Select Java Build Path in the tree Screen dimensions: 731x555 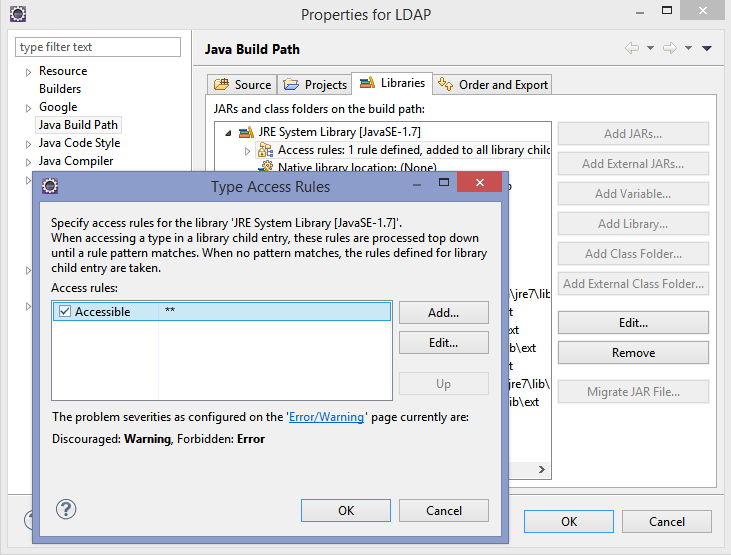(78, 125)
